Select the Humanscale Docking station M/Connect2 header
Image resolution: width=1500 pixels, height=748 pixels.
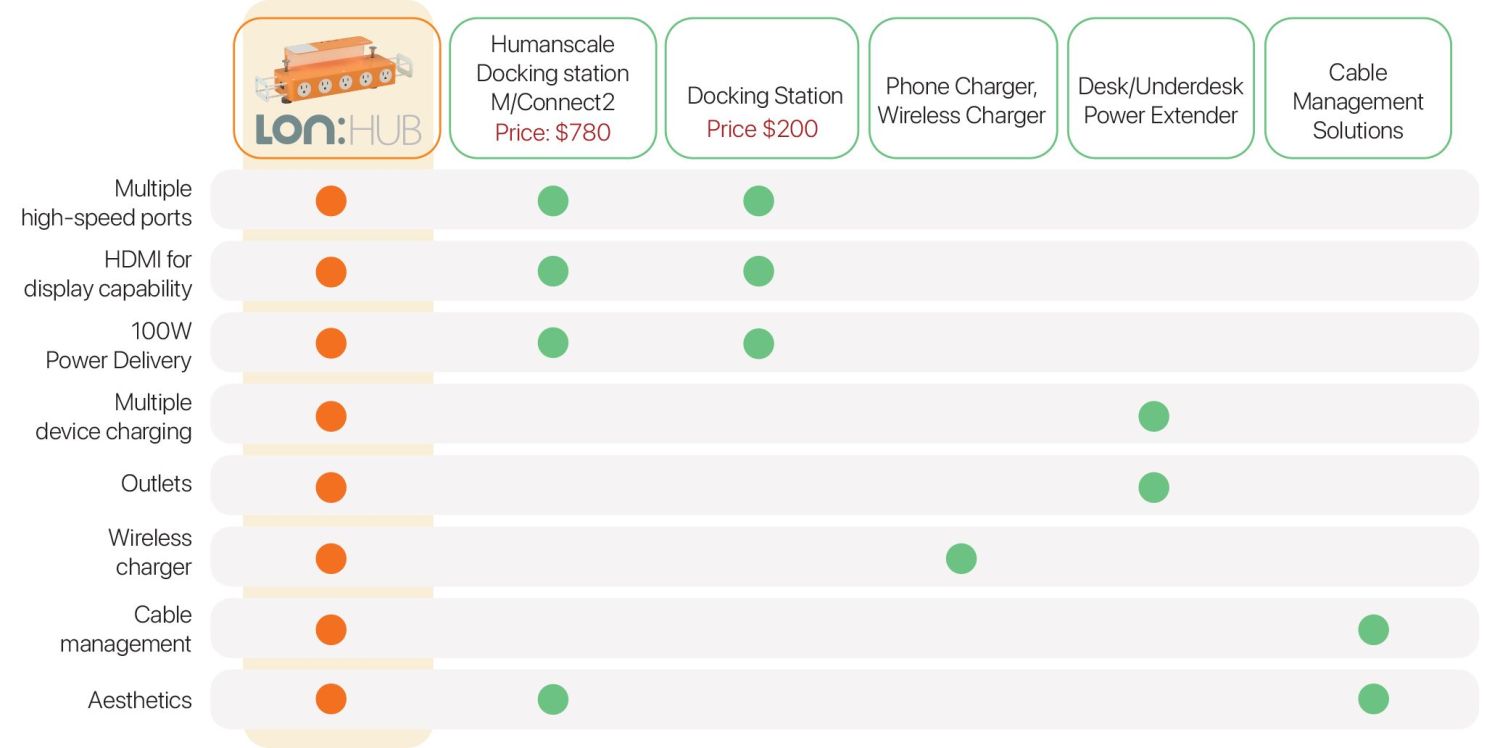click(x=553, y=88)
